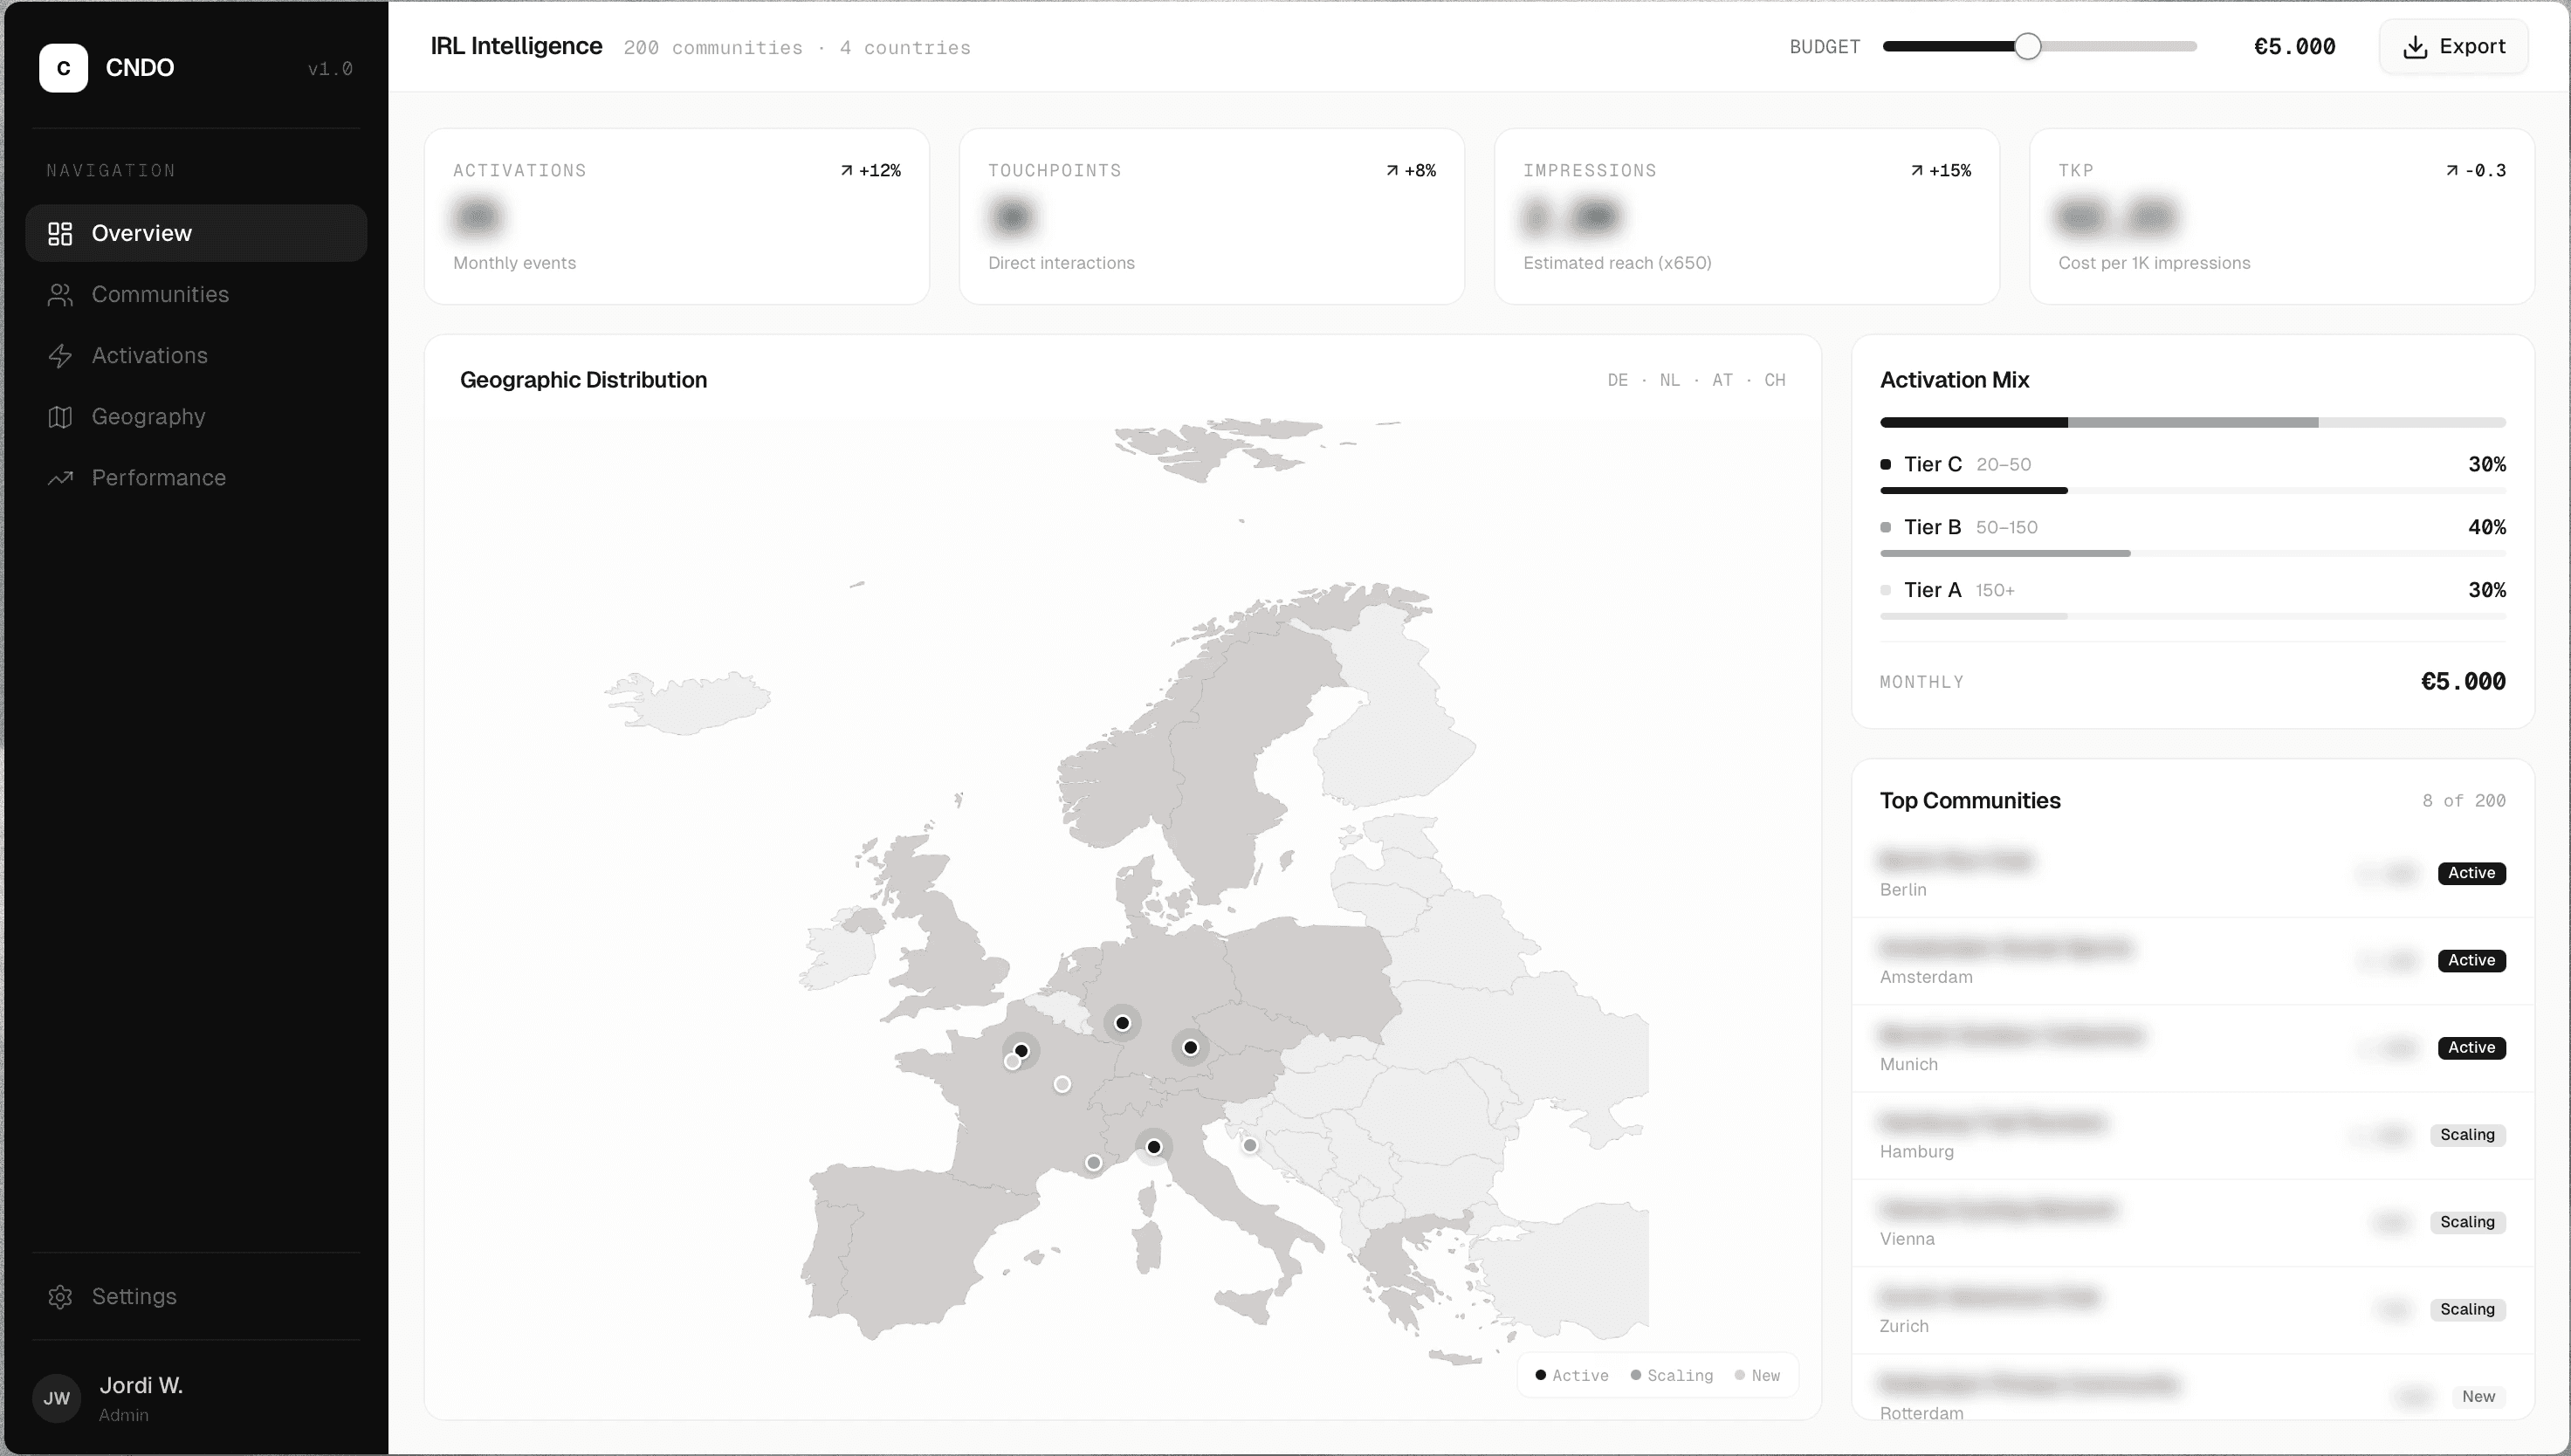Image resolution: width=2571 pixels, height=1456 pixels.
Task: Click the Activations lightning bolt icon
Action: click(60, 355)
